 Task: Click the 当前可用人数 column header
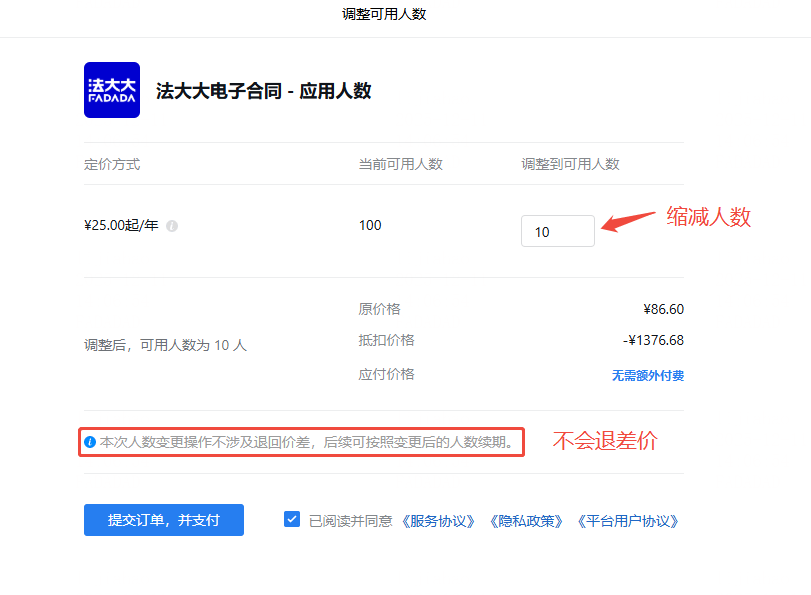(401, 165)
